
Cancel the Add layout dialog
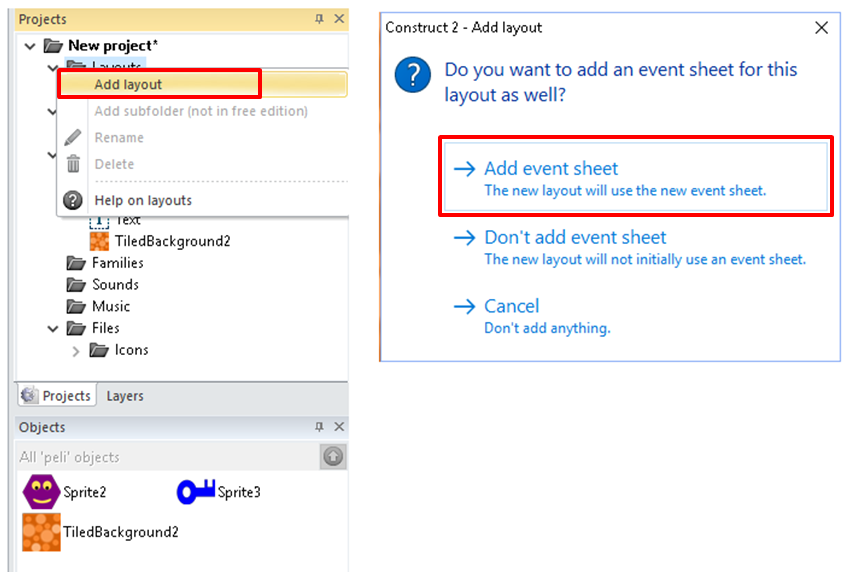tap(511, 307)
